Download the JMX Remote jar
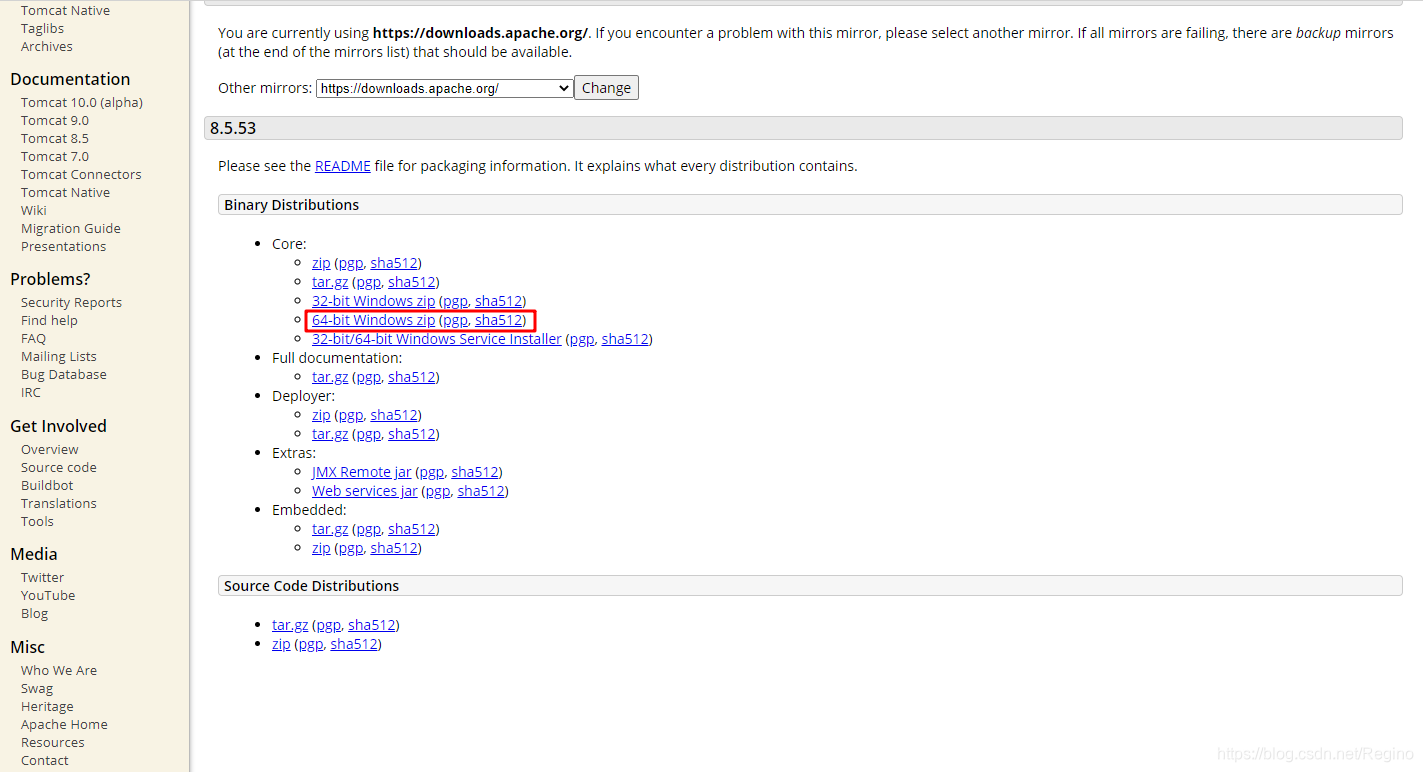 click(361, 472)
